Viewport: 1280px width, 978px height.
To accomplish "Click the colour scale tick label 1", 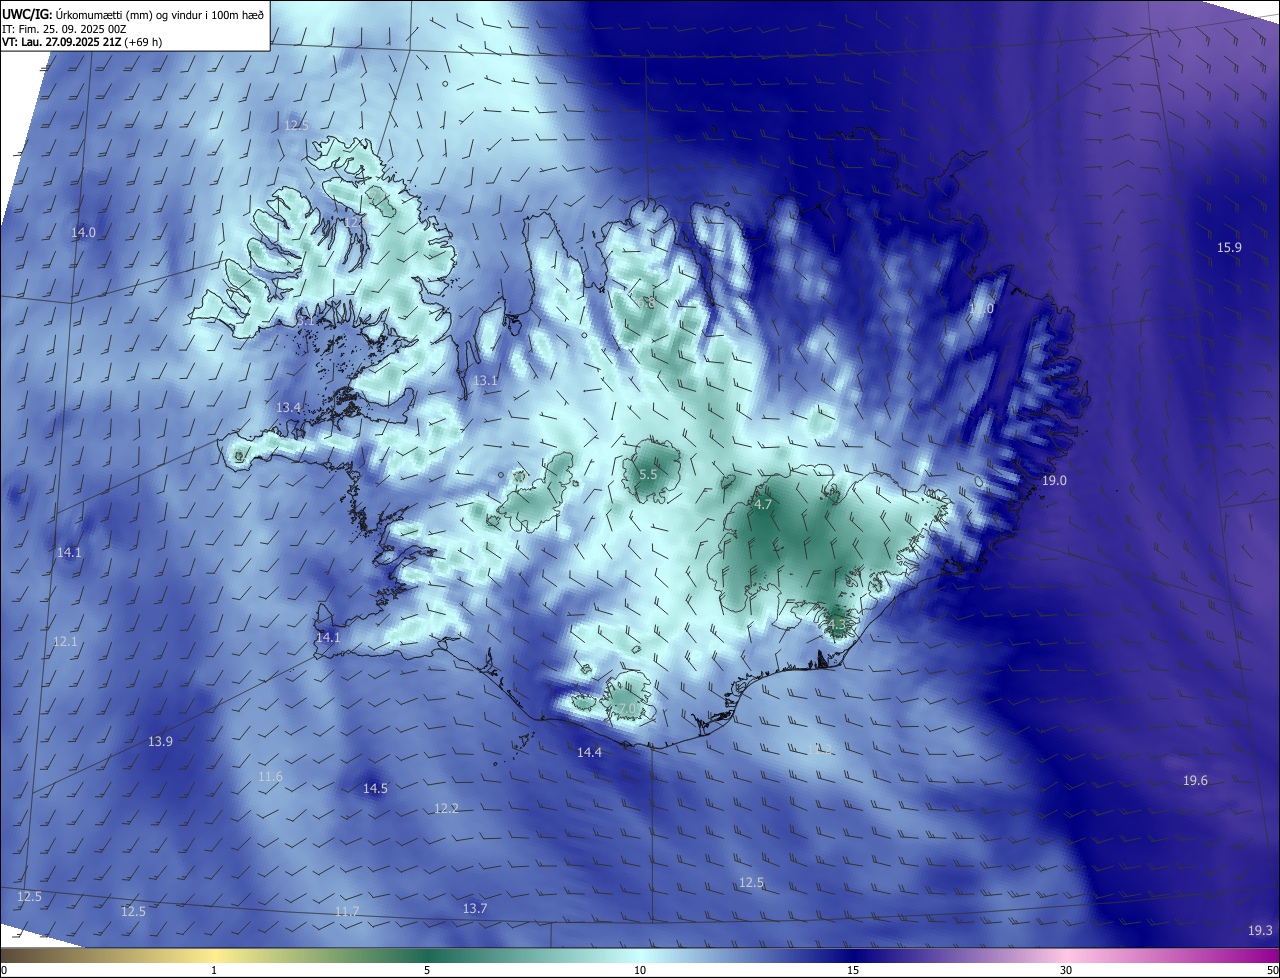I will tap(214, 970).
